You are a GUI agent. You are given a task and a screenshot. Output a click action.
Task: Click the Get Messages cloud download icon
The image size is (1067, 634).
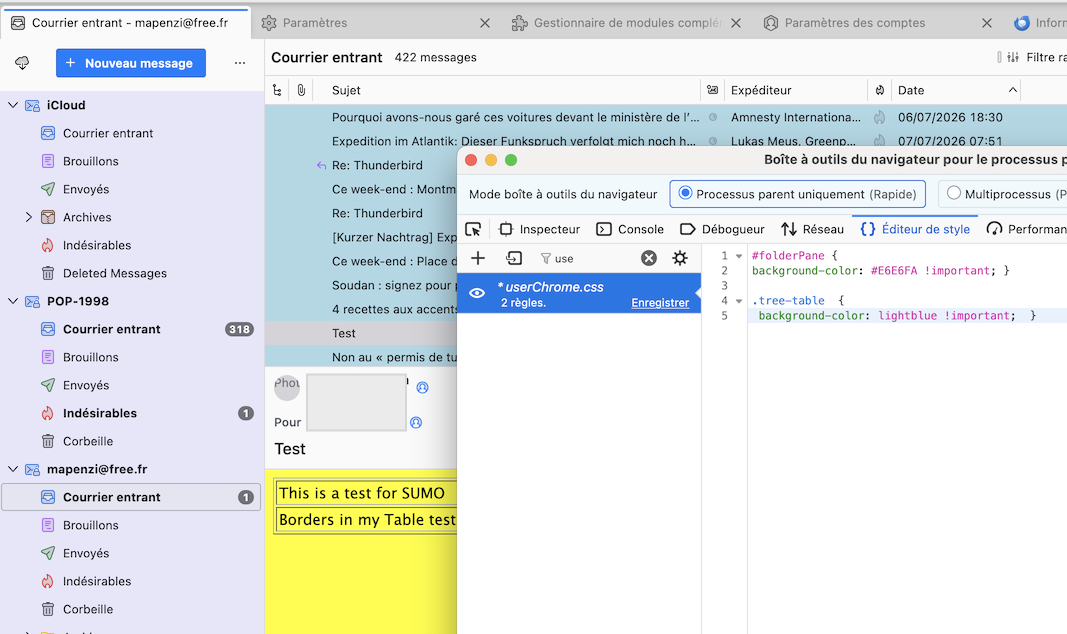click(22, 63)
